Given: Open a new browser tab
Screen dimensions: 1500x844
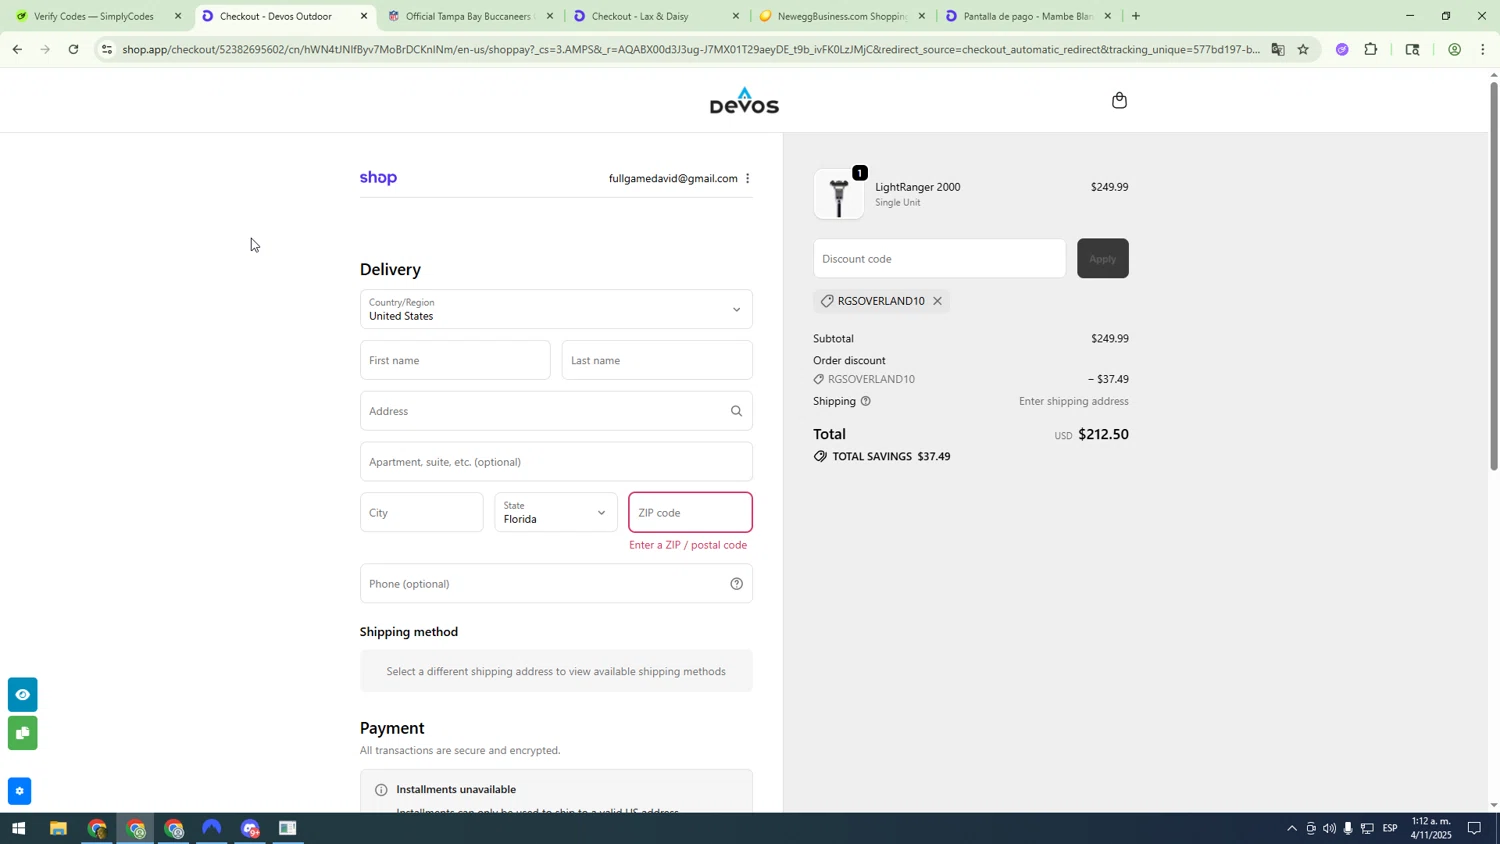Looking at the screenshot, I should (x=1135, y=16).
